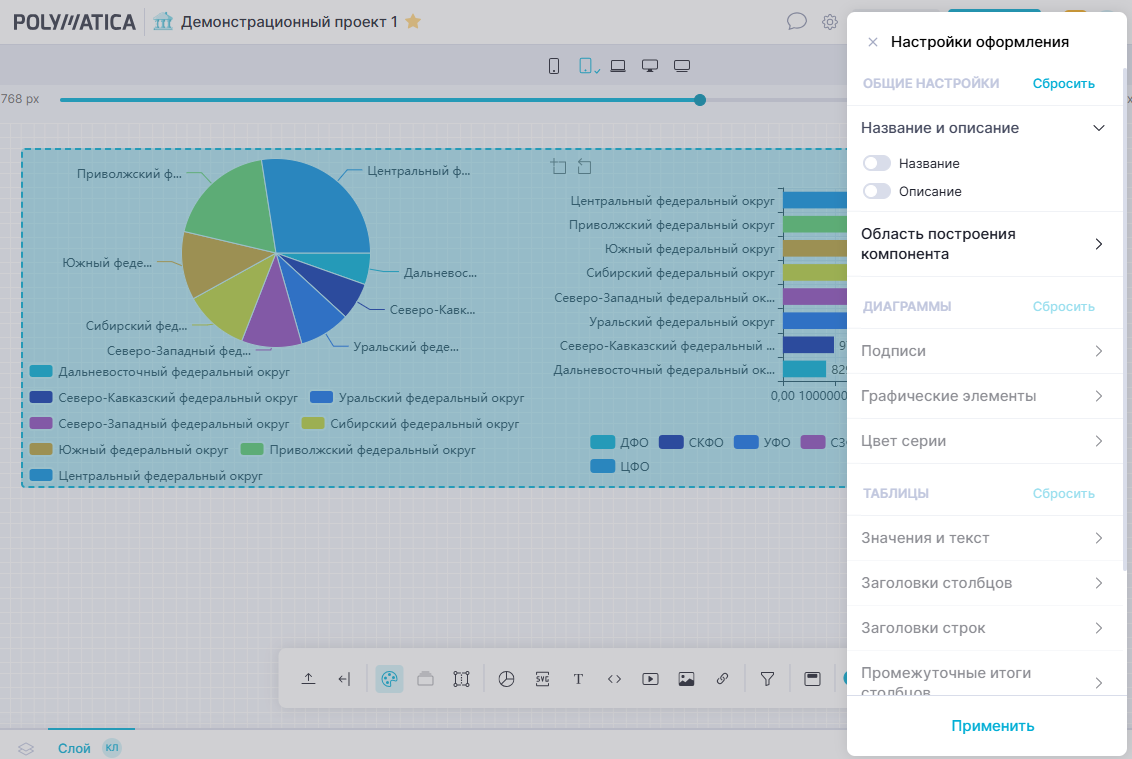
Task: Switch to the 'Слой' tab
Action: [74, 748]
